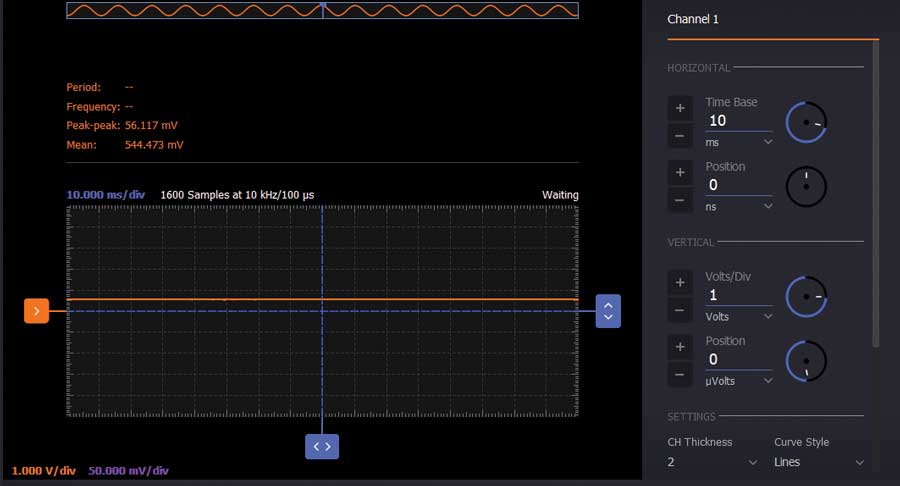Click the horizontal position handle below graph

[322, 446]
